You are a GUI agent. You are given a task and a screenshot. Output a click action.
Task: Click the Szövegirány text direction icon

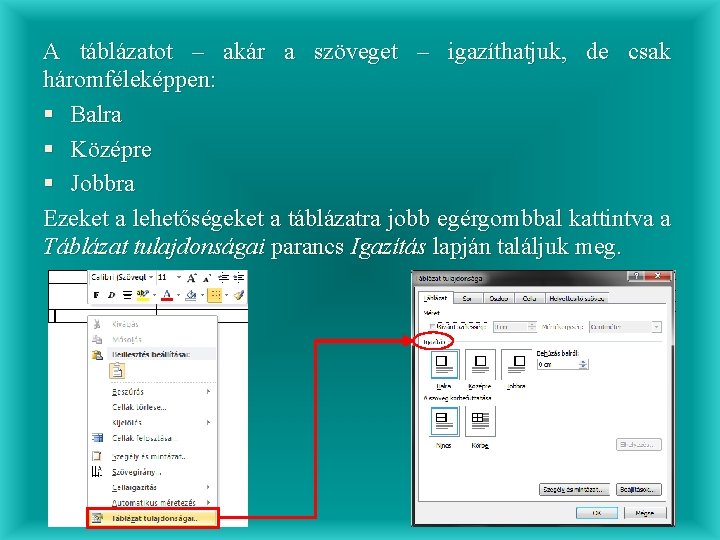point(96,472)
